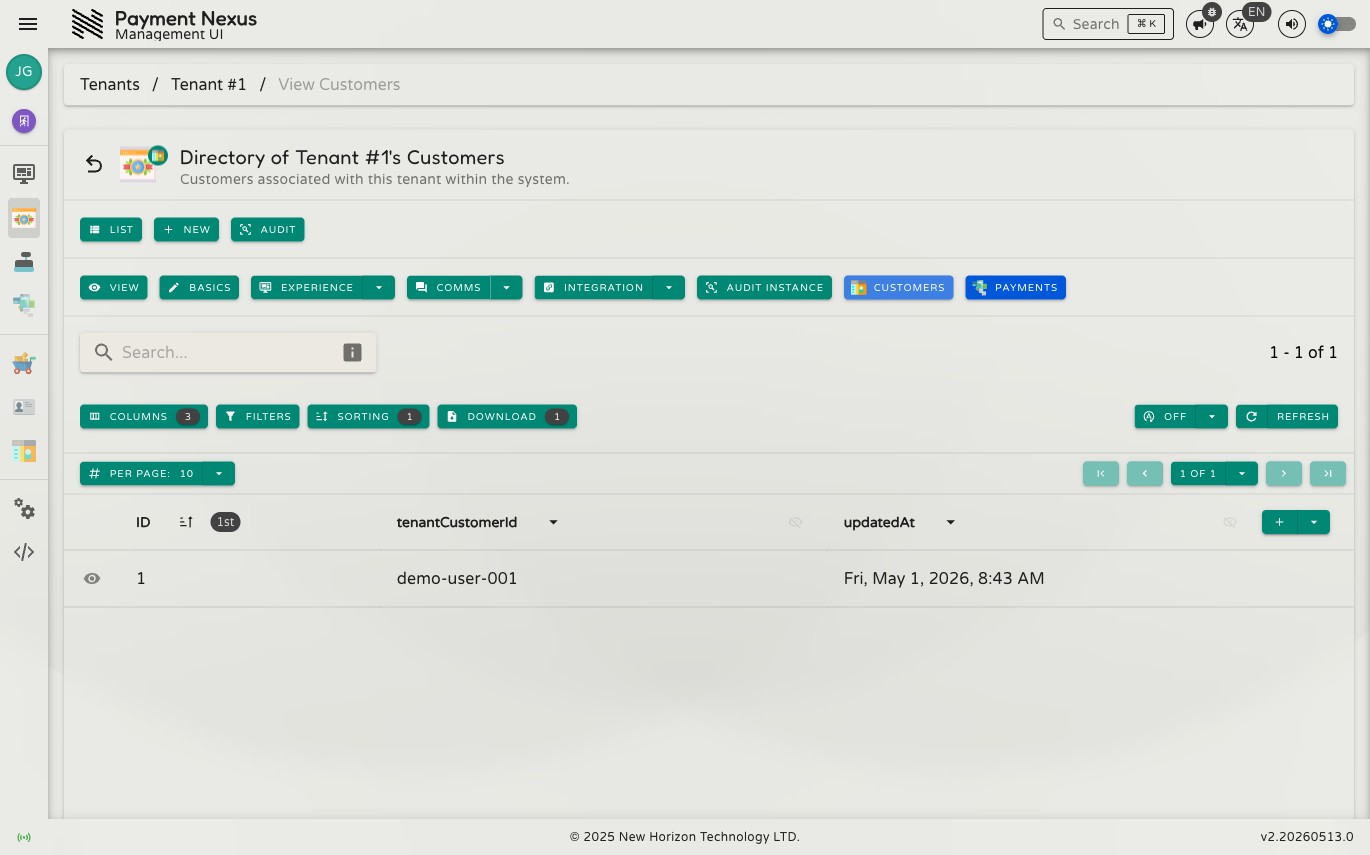Hide the updatedAt column

click(x=1230, y=522)
